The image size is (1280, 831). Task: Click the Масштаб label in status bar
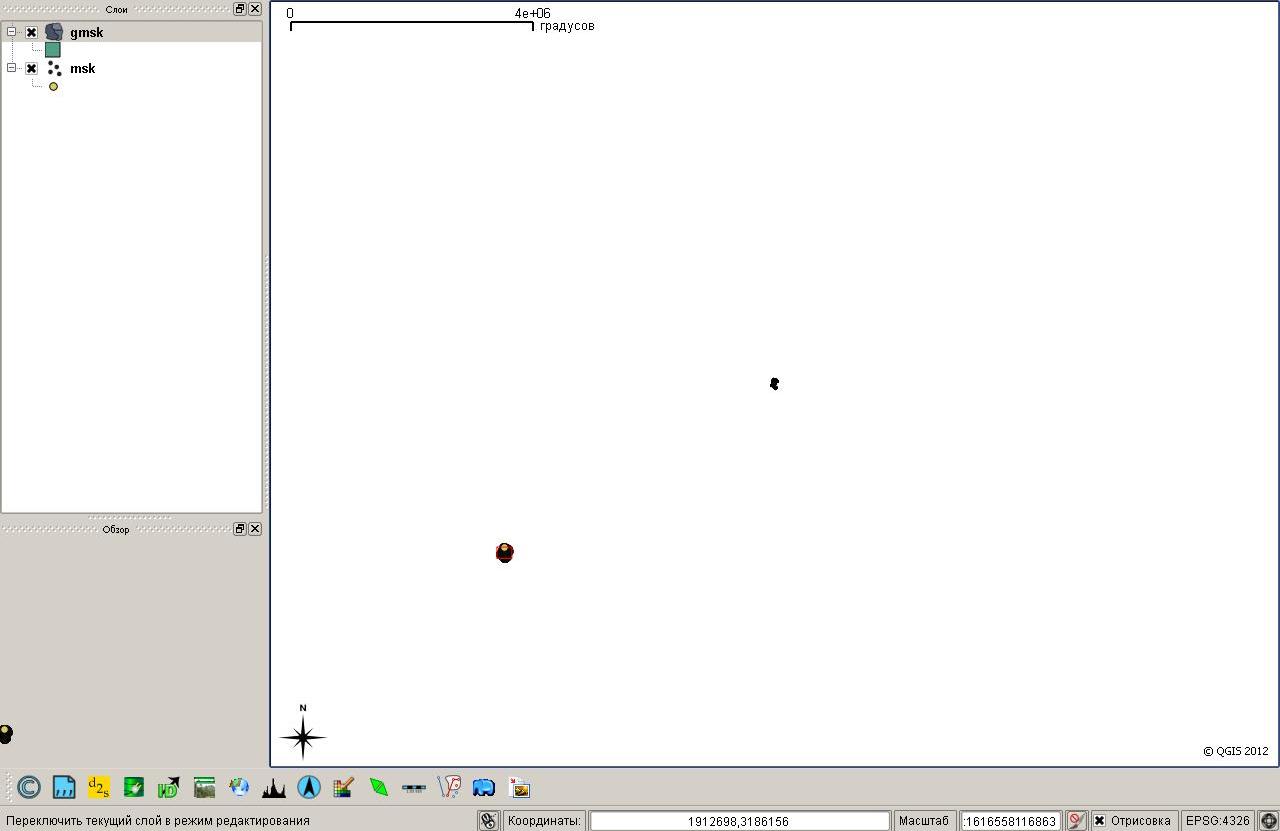point(924,821)
